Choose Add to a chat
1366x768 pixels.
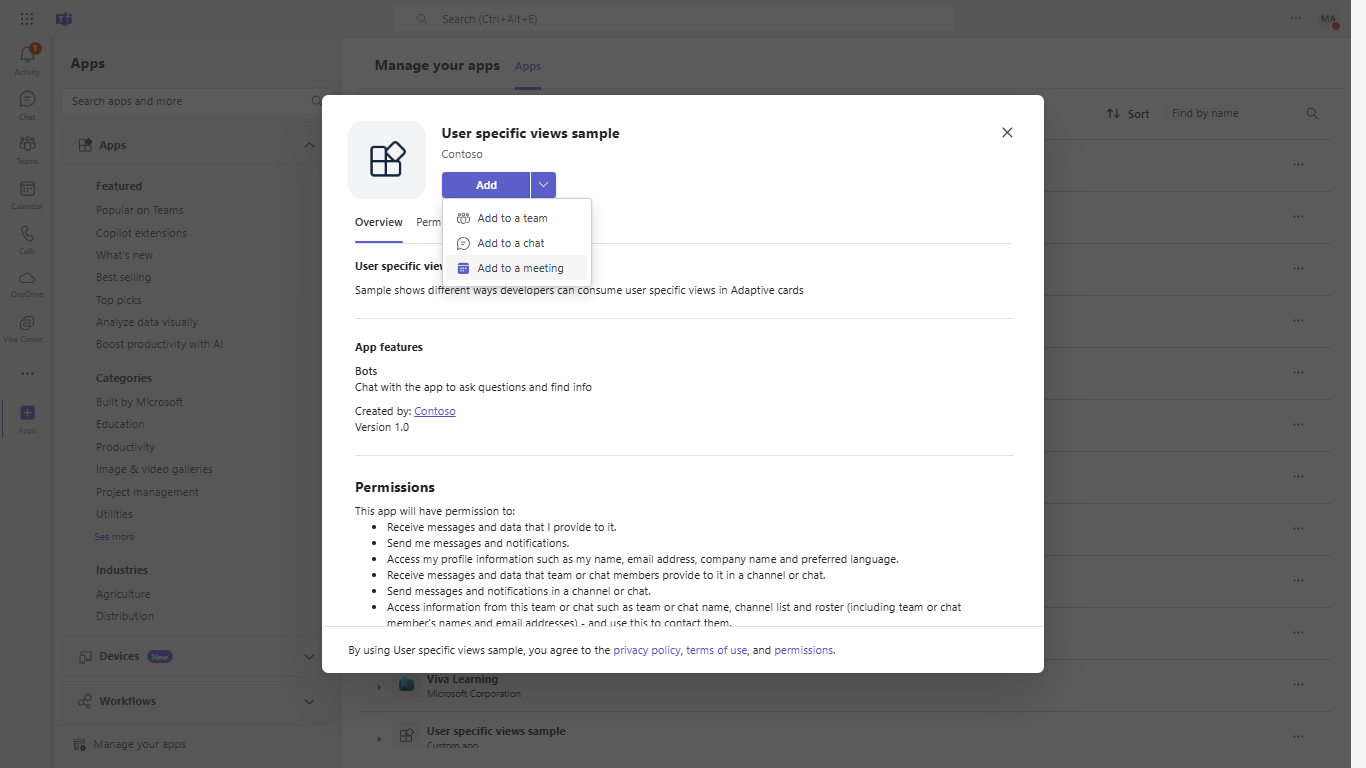(517, 243)
